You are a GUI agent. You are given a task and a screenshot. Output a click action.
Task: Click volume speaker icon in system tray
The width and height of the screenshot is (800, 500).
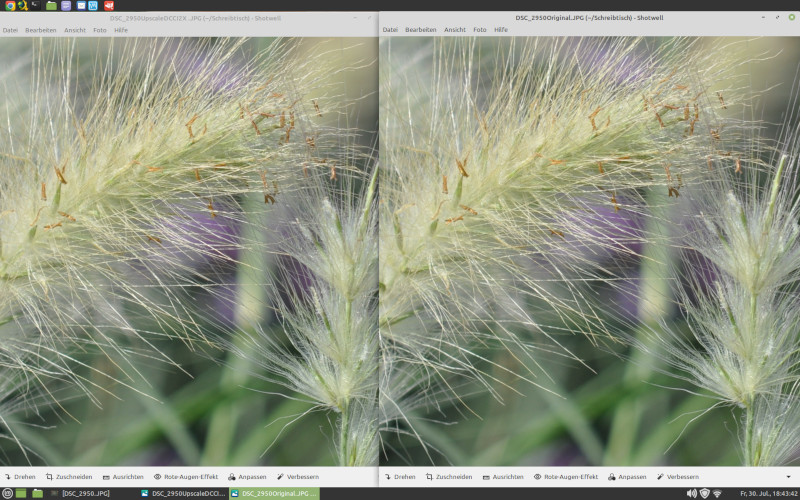coord(691,493)
